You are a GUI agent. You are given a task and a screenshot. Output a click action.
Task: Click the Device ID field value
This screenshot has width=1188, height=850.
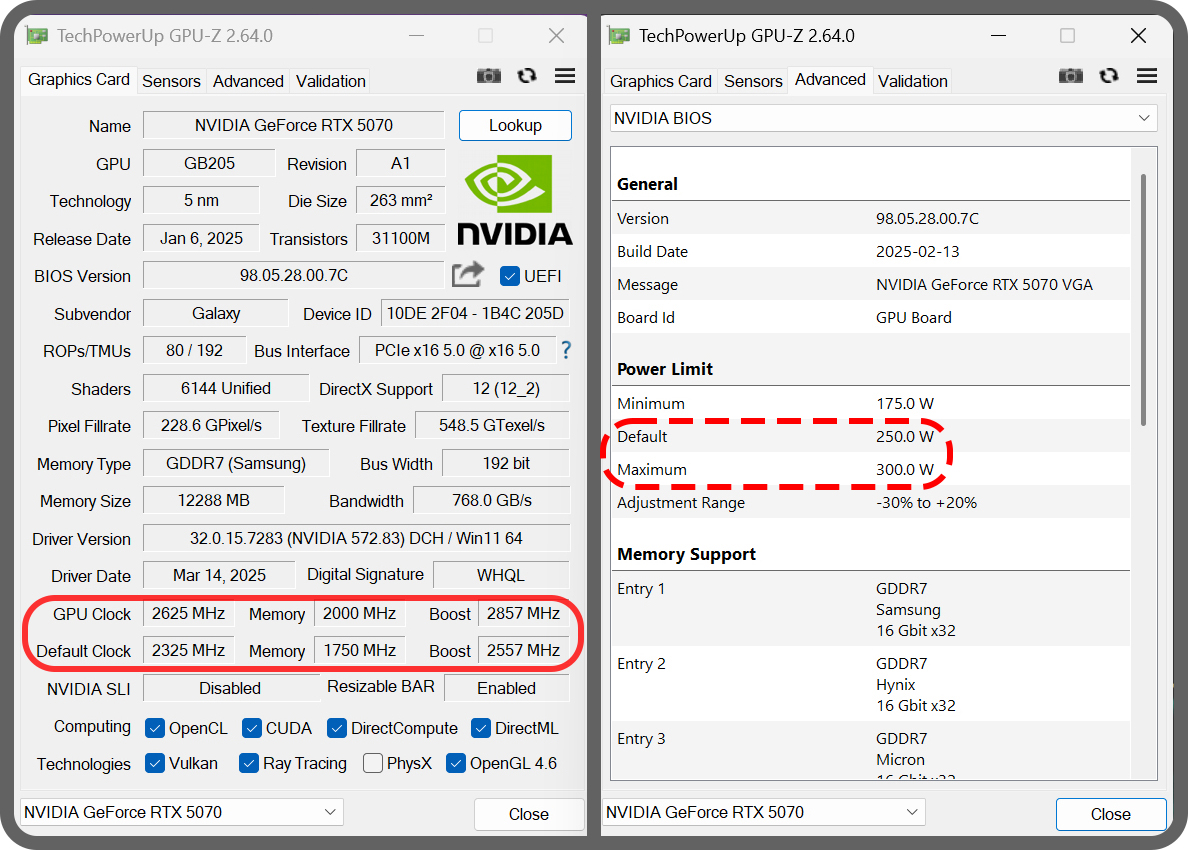tap(475, 313)
